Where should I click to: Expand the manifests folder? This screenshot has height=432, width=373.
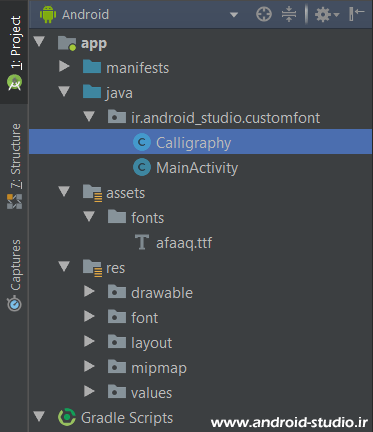pyautogui.click(x=64, y=66)
